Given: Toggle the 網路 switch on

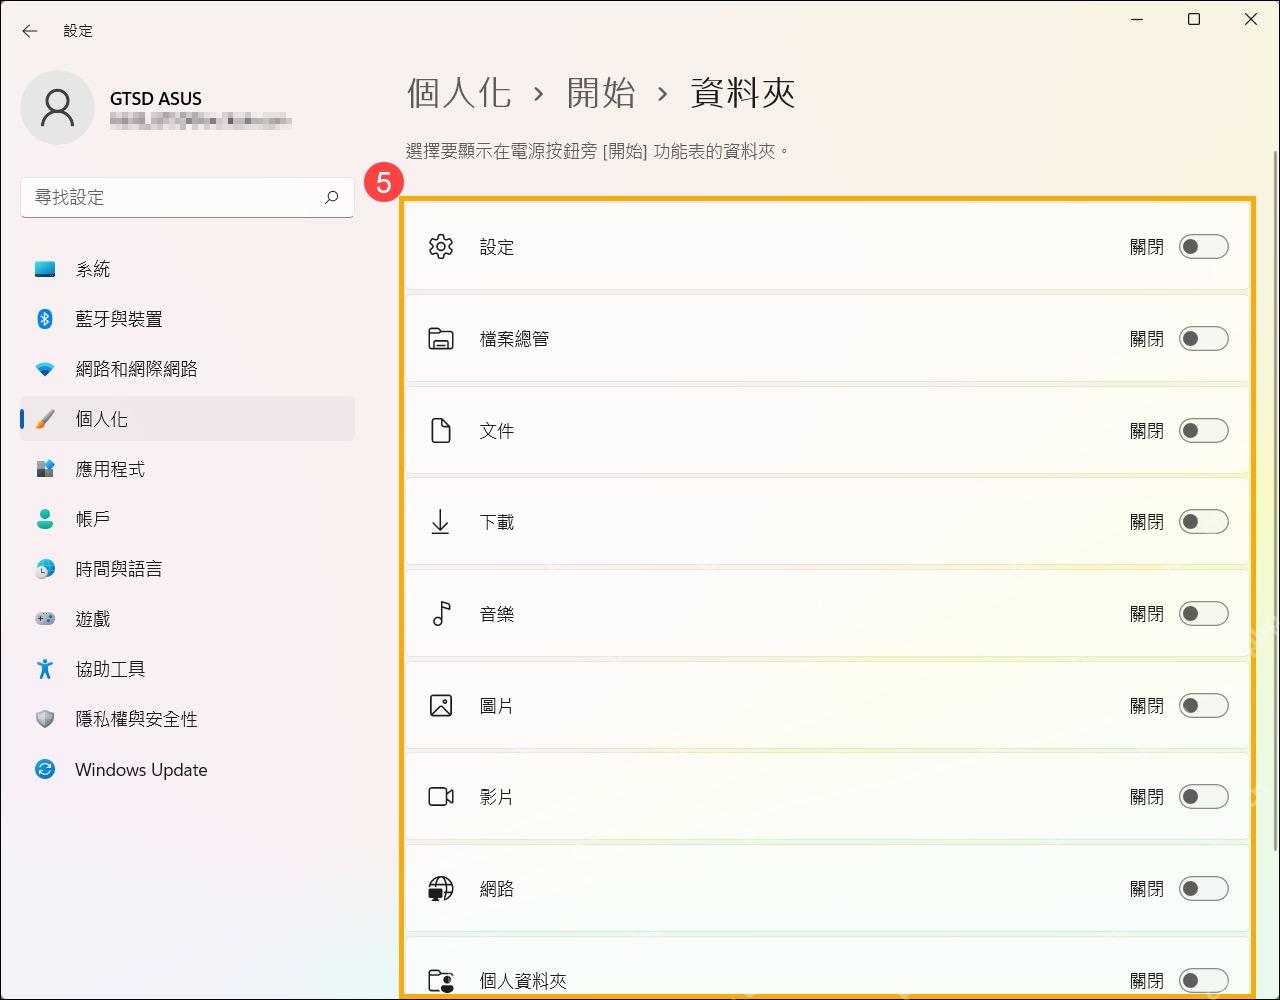Looking at the screenshot, I should [x=1203, y=889].
